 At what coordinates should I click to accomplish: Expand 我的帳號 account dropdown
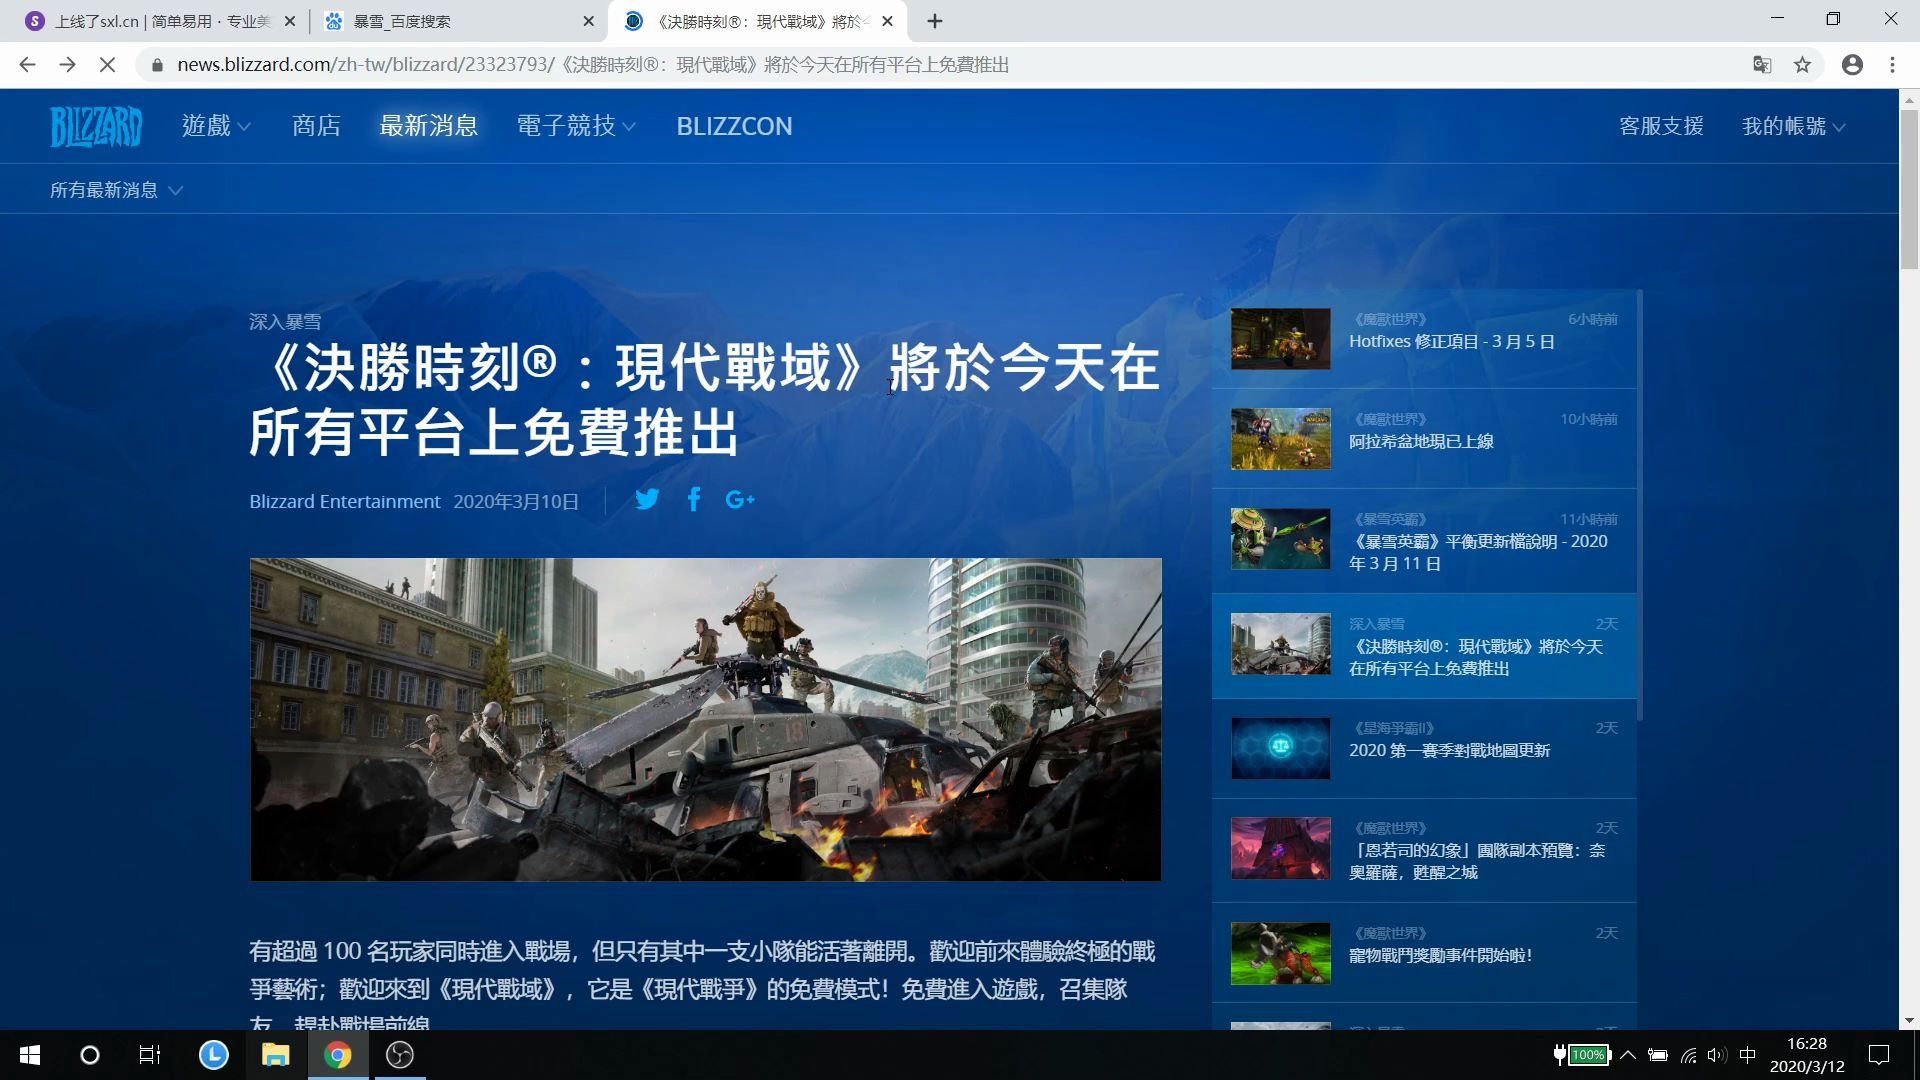click(x=1794, y=126)
